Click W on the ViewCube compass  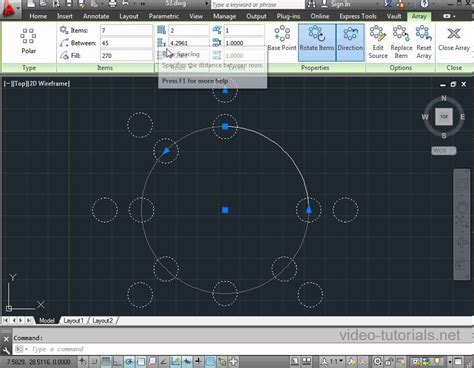425,117
